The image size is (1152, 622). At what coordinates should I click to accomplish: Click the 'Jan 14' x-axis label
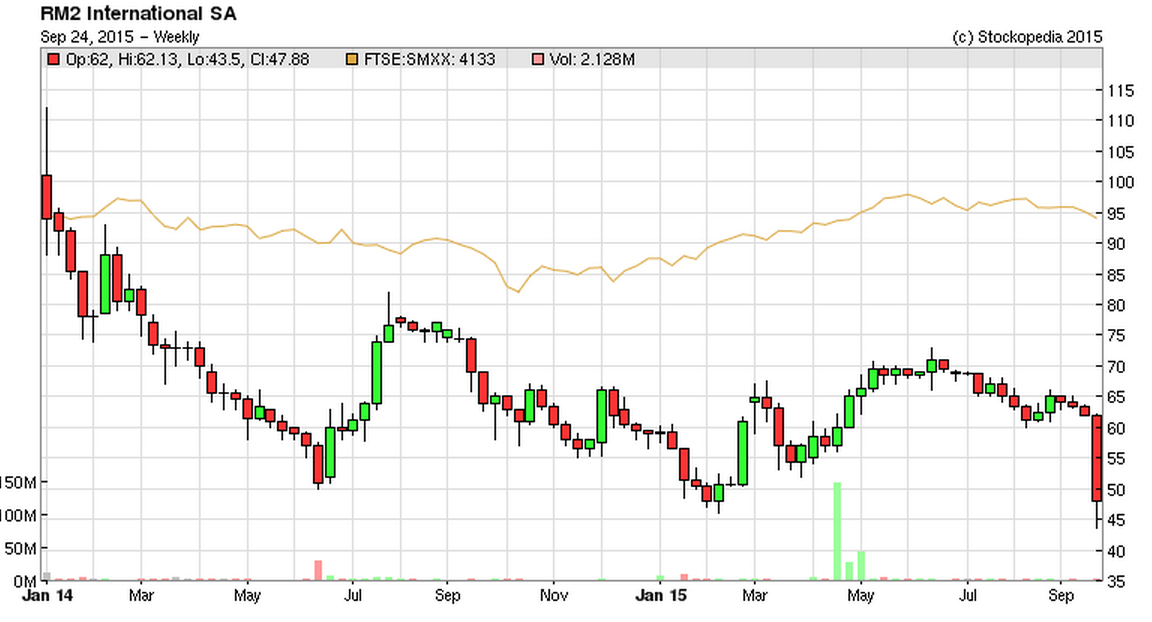48,595
